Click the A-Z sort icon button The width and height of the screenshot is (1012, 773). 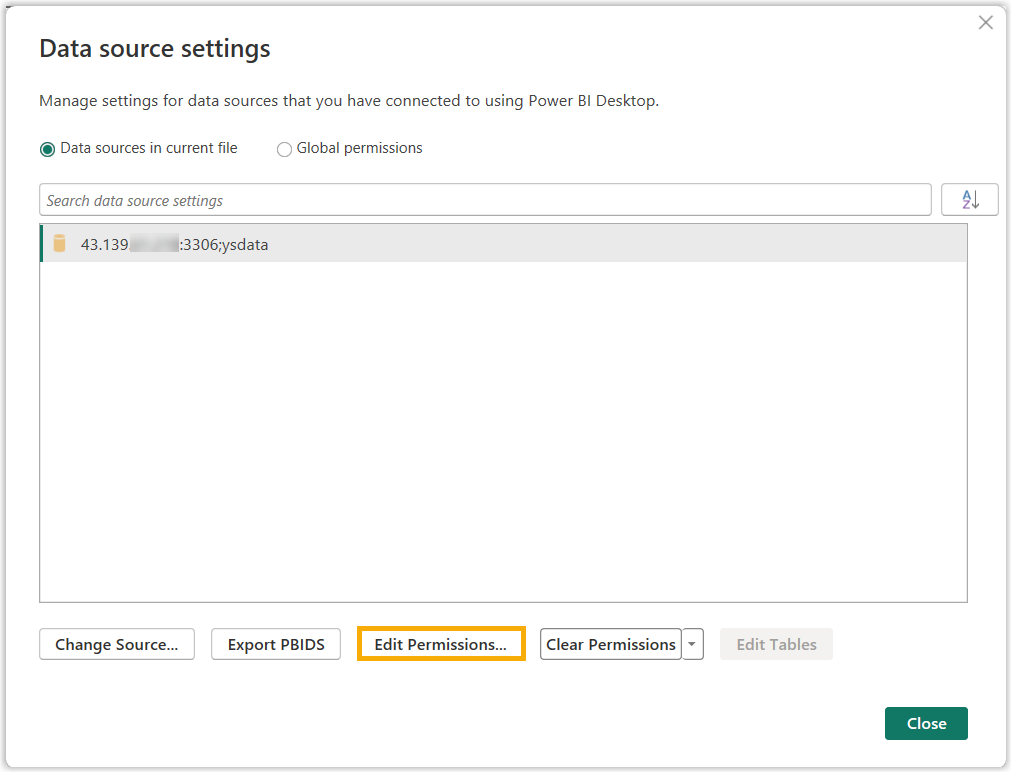(x=969, y=200)
